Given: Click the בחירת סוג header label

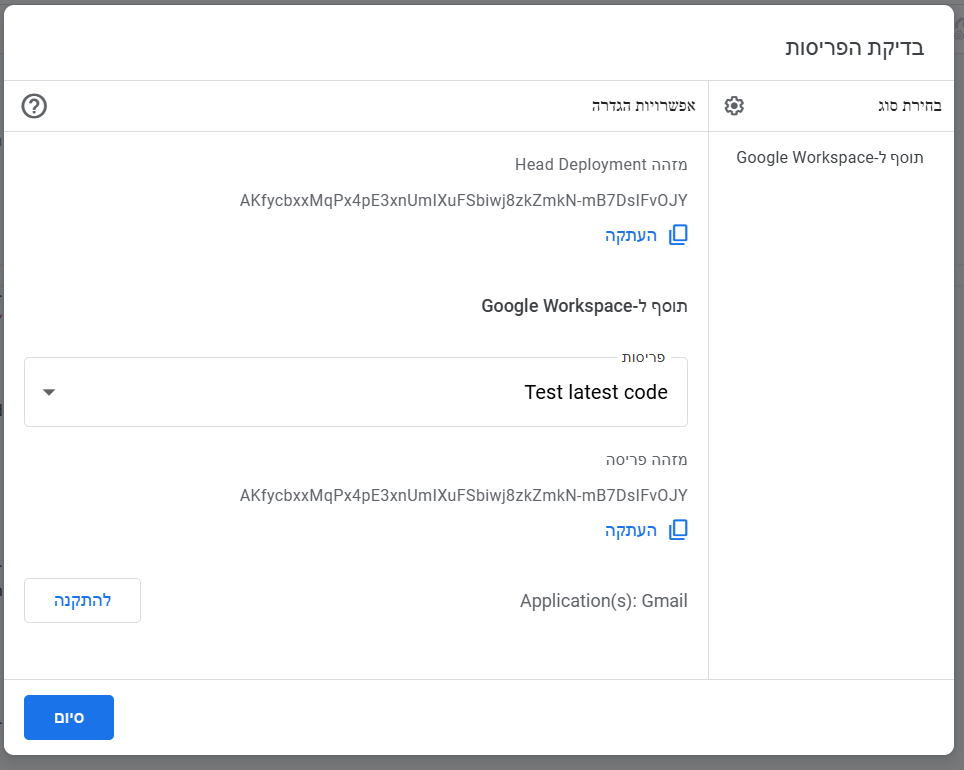Looking at the screenshot, I should pyautogui.click(x=909, y=106).
